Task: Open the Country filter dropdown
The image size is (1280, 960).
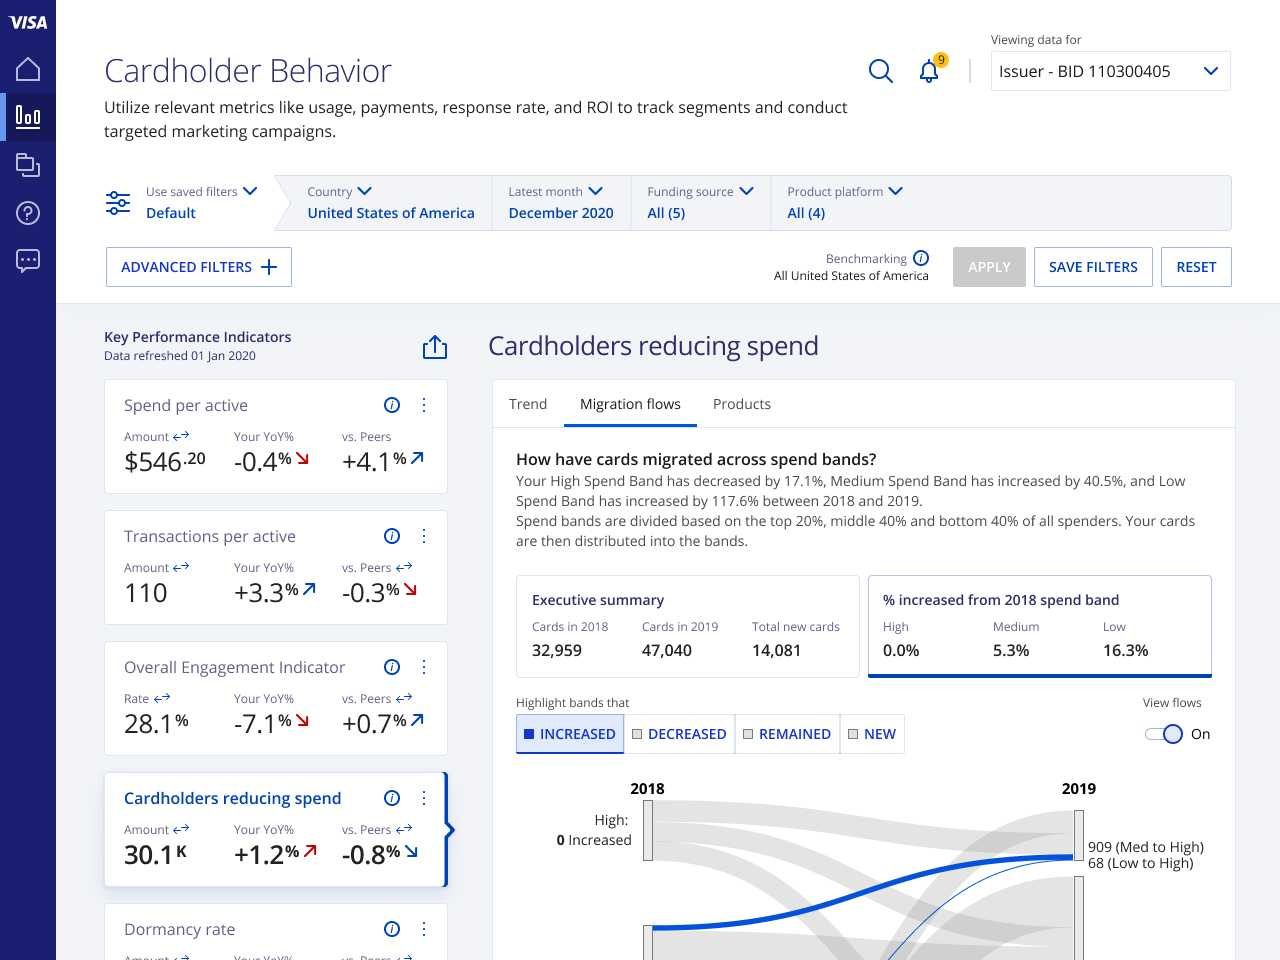Action: (x=340, y=191)
